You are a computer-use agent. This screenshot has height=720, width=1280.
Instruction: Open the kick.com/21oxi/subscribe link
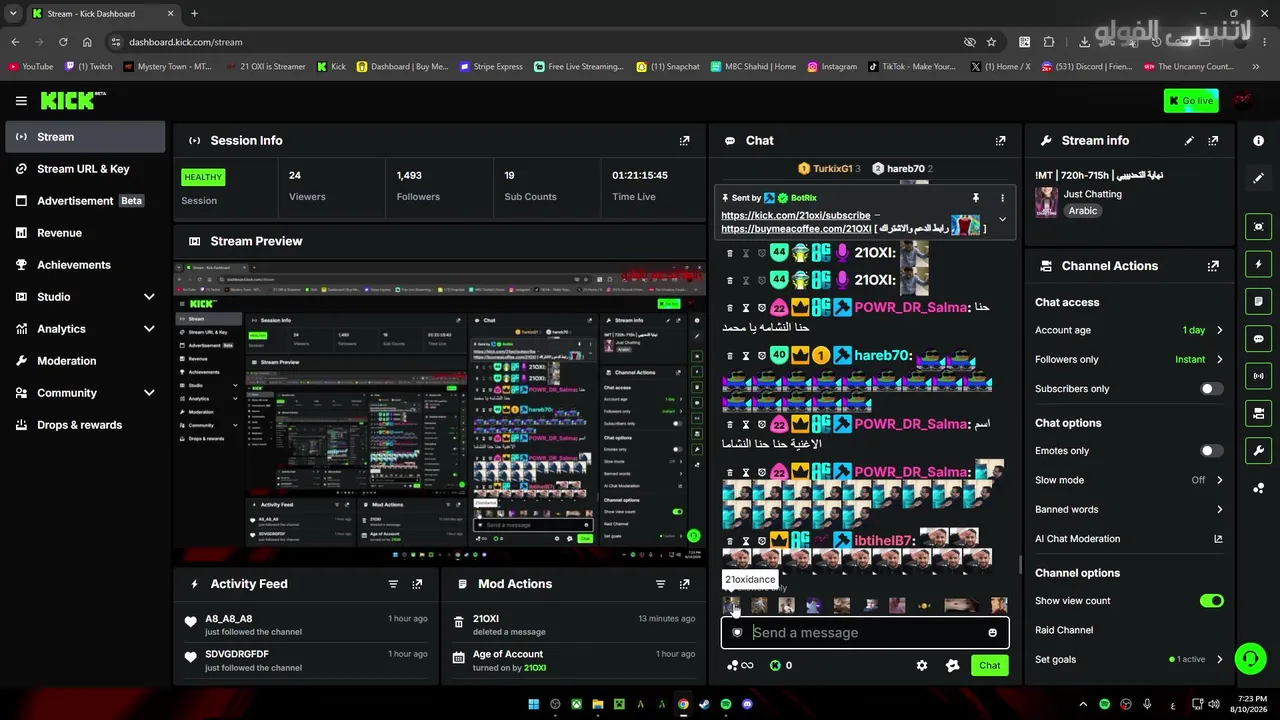coord(795,216)
